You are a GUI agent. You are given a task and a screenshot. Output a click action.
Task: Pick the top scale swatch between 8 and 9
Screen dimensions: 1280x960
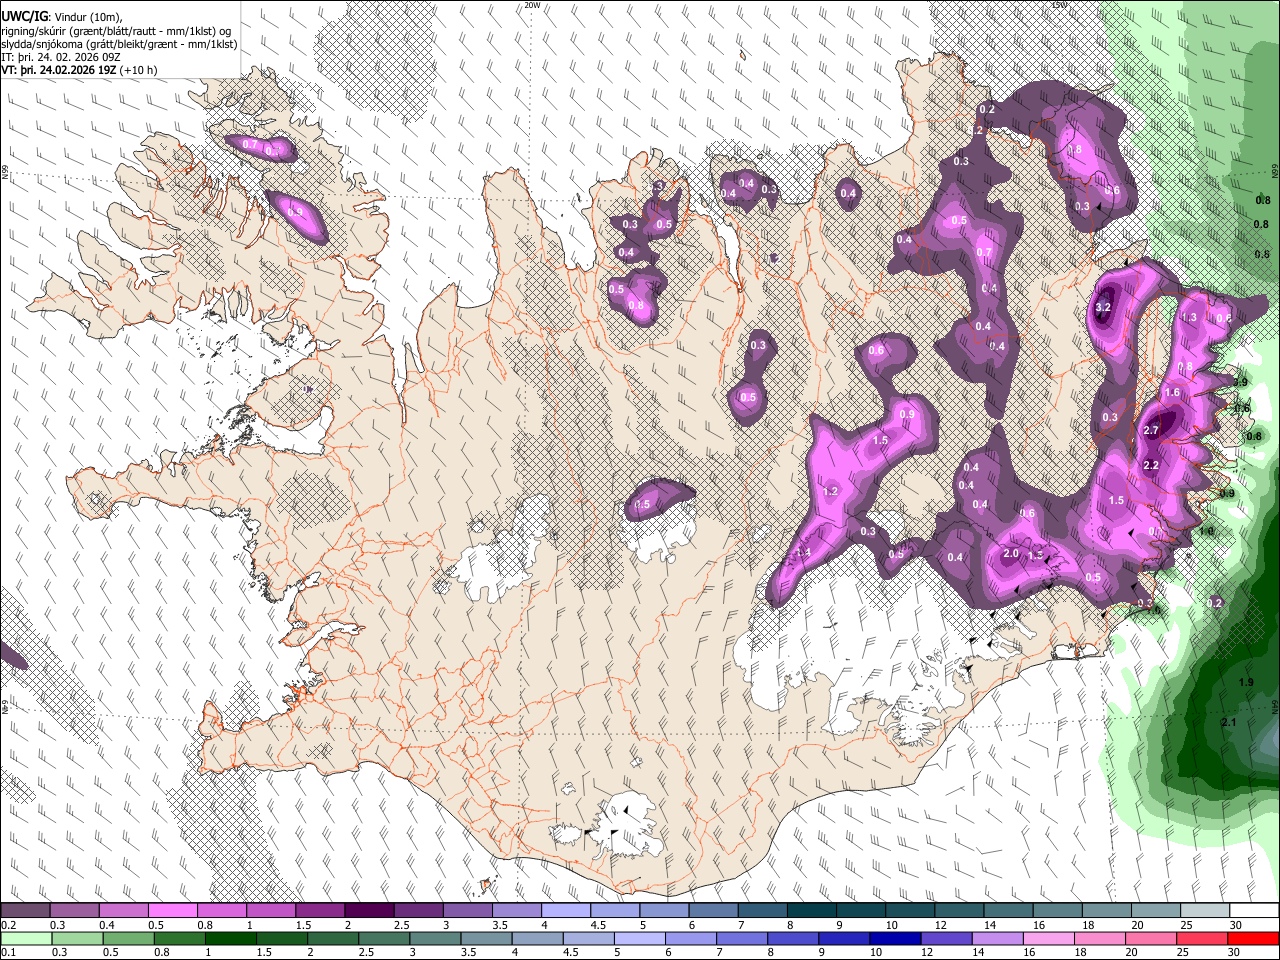click(x=811, y=911)
